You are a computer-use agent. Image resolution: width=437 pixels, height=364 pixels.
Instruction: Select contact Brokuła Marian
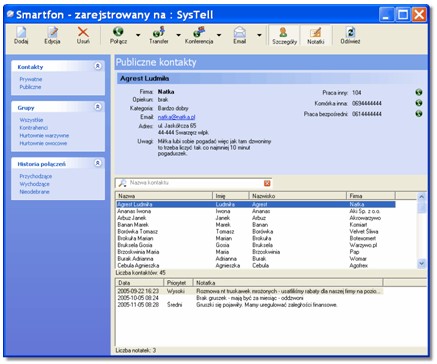[x=256, y=238]
